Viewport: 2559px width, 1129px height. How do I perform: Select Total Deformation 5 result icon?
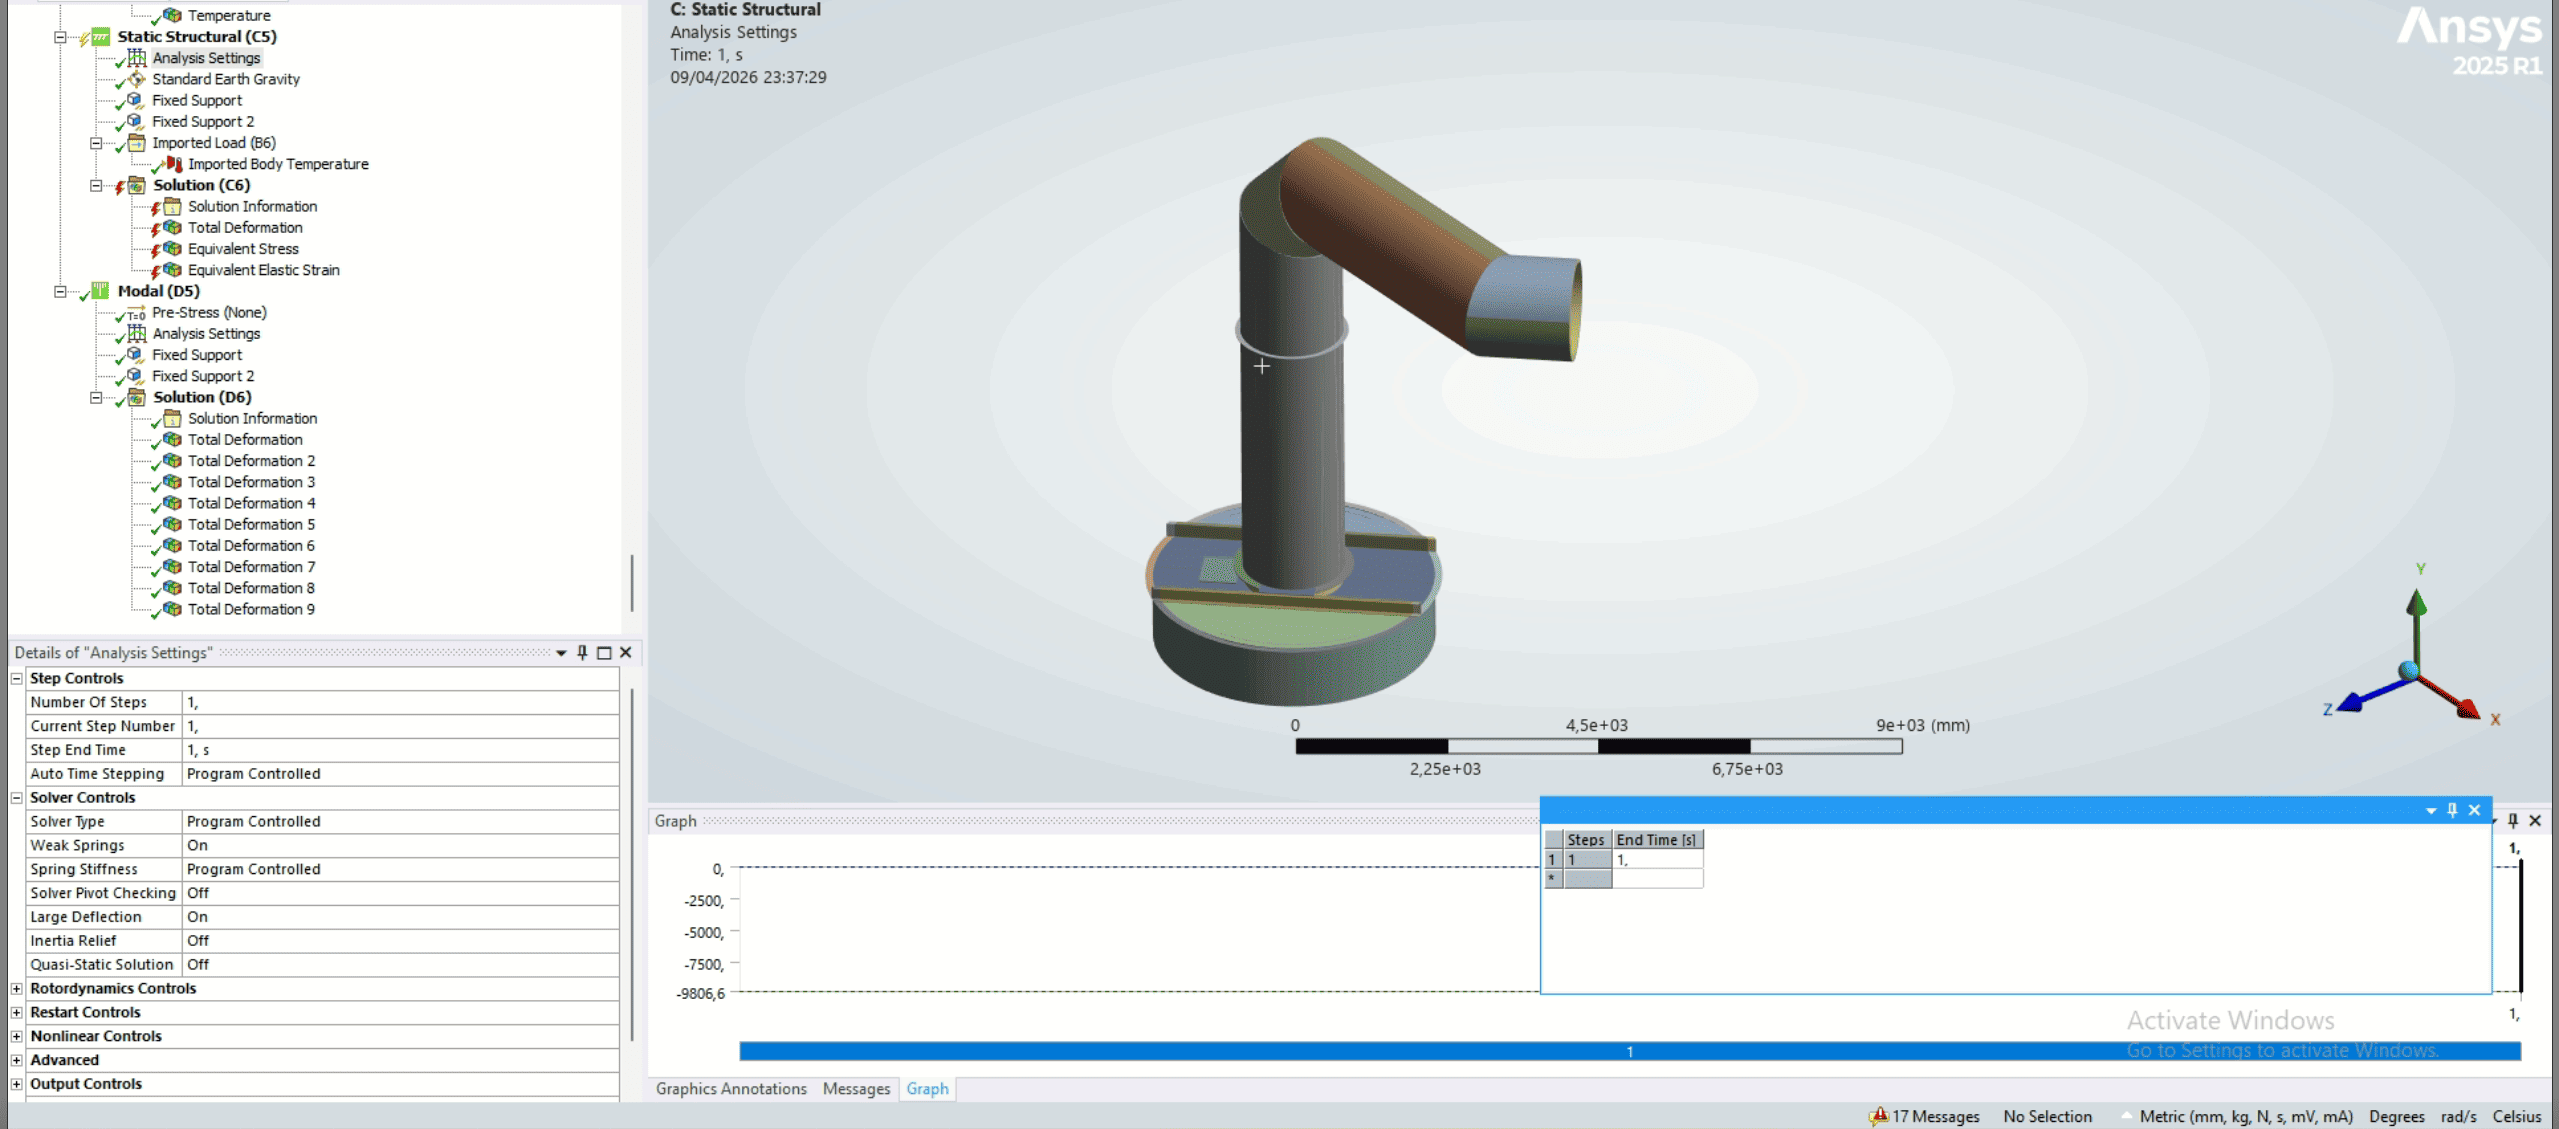pyautogui.click(x=173, y=525)
